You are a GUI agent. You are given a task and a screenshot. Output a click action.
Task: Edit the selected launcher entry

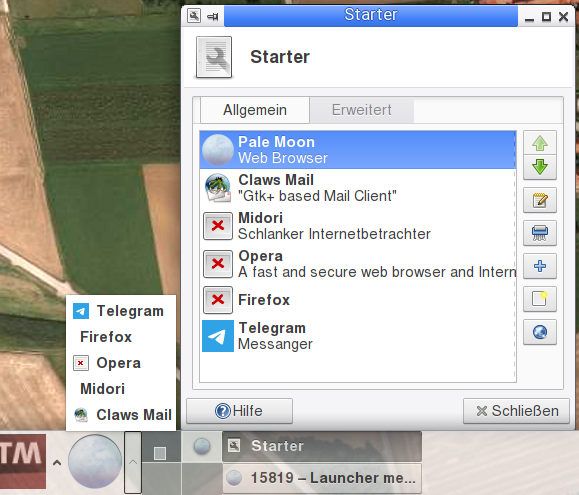[539, 200]
